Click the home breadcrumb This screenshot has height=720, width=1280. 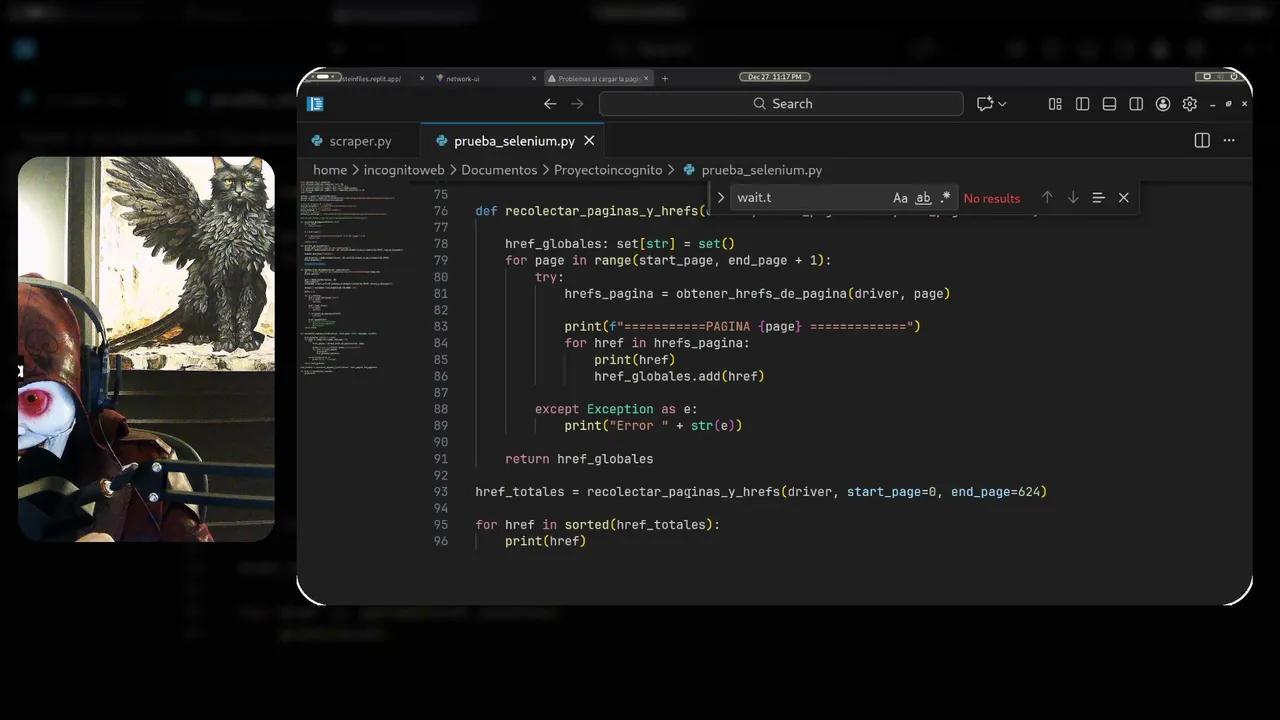[x=330, y=170]
